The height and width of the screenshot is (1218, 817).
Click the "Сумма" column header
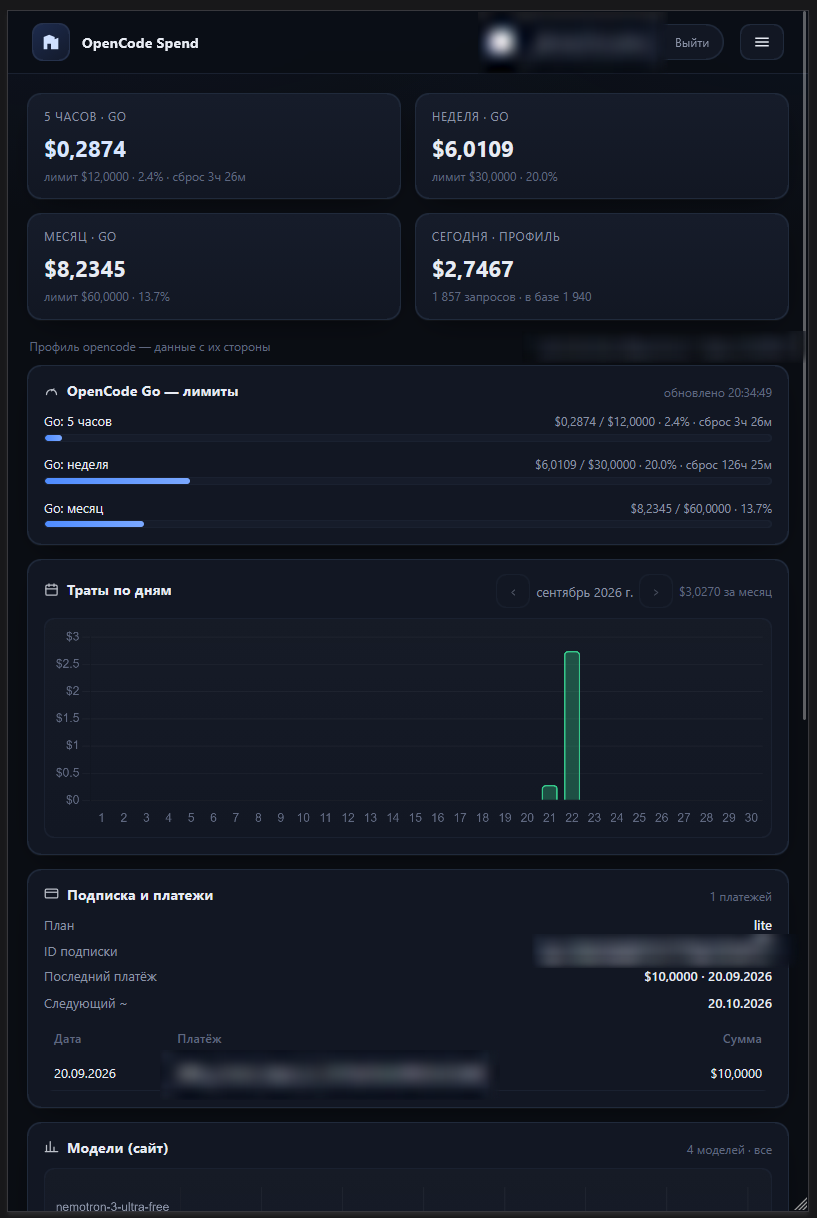tap(742, 1039)
